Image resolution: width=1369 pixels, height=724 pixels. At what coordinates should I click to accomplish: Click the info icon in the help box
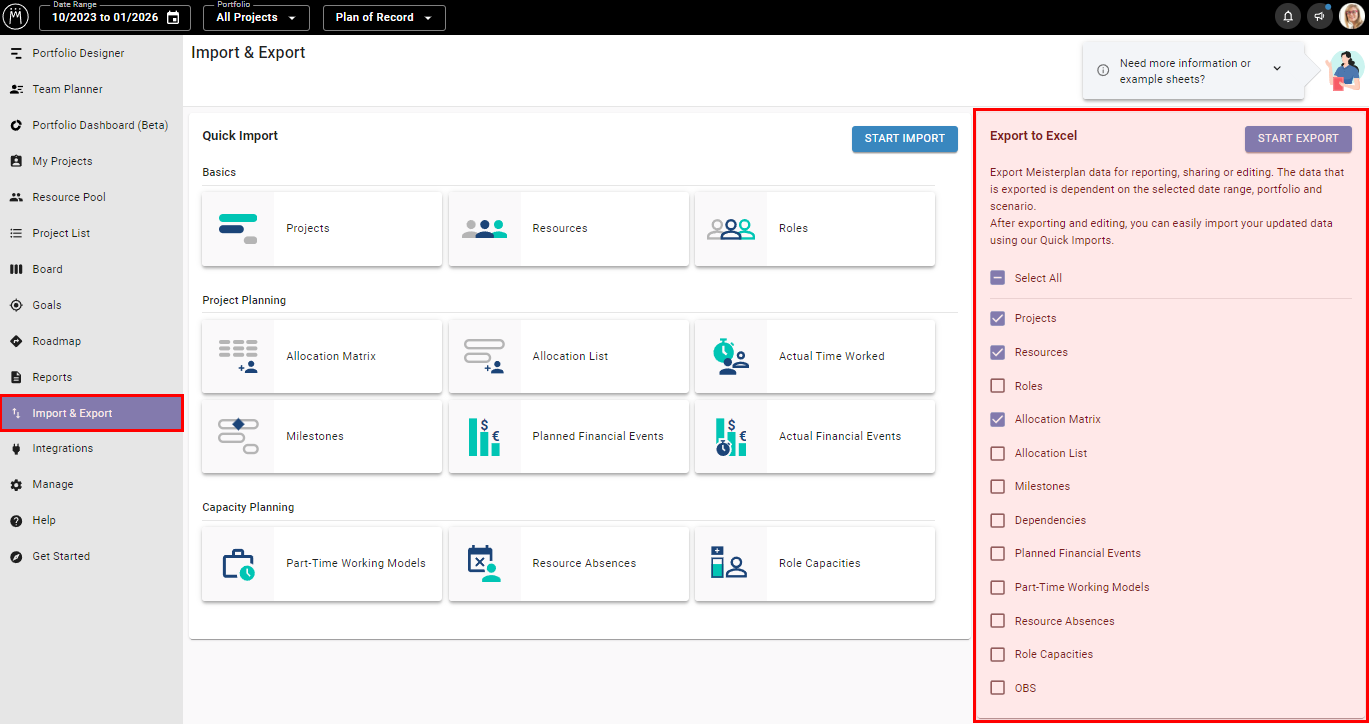click(1103, 70)
